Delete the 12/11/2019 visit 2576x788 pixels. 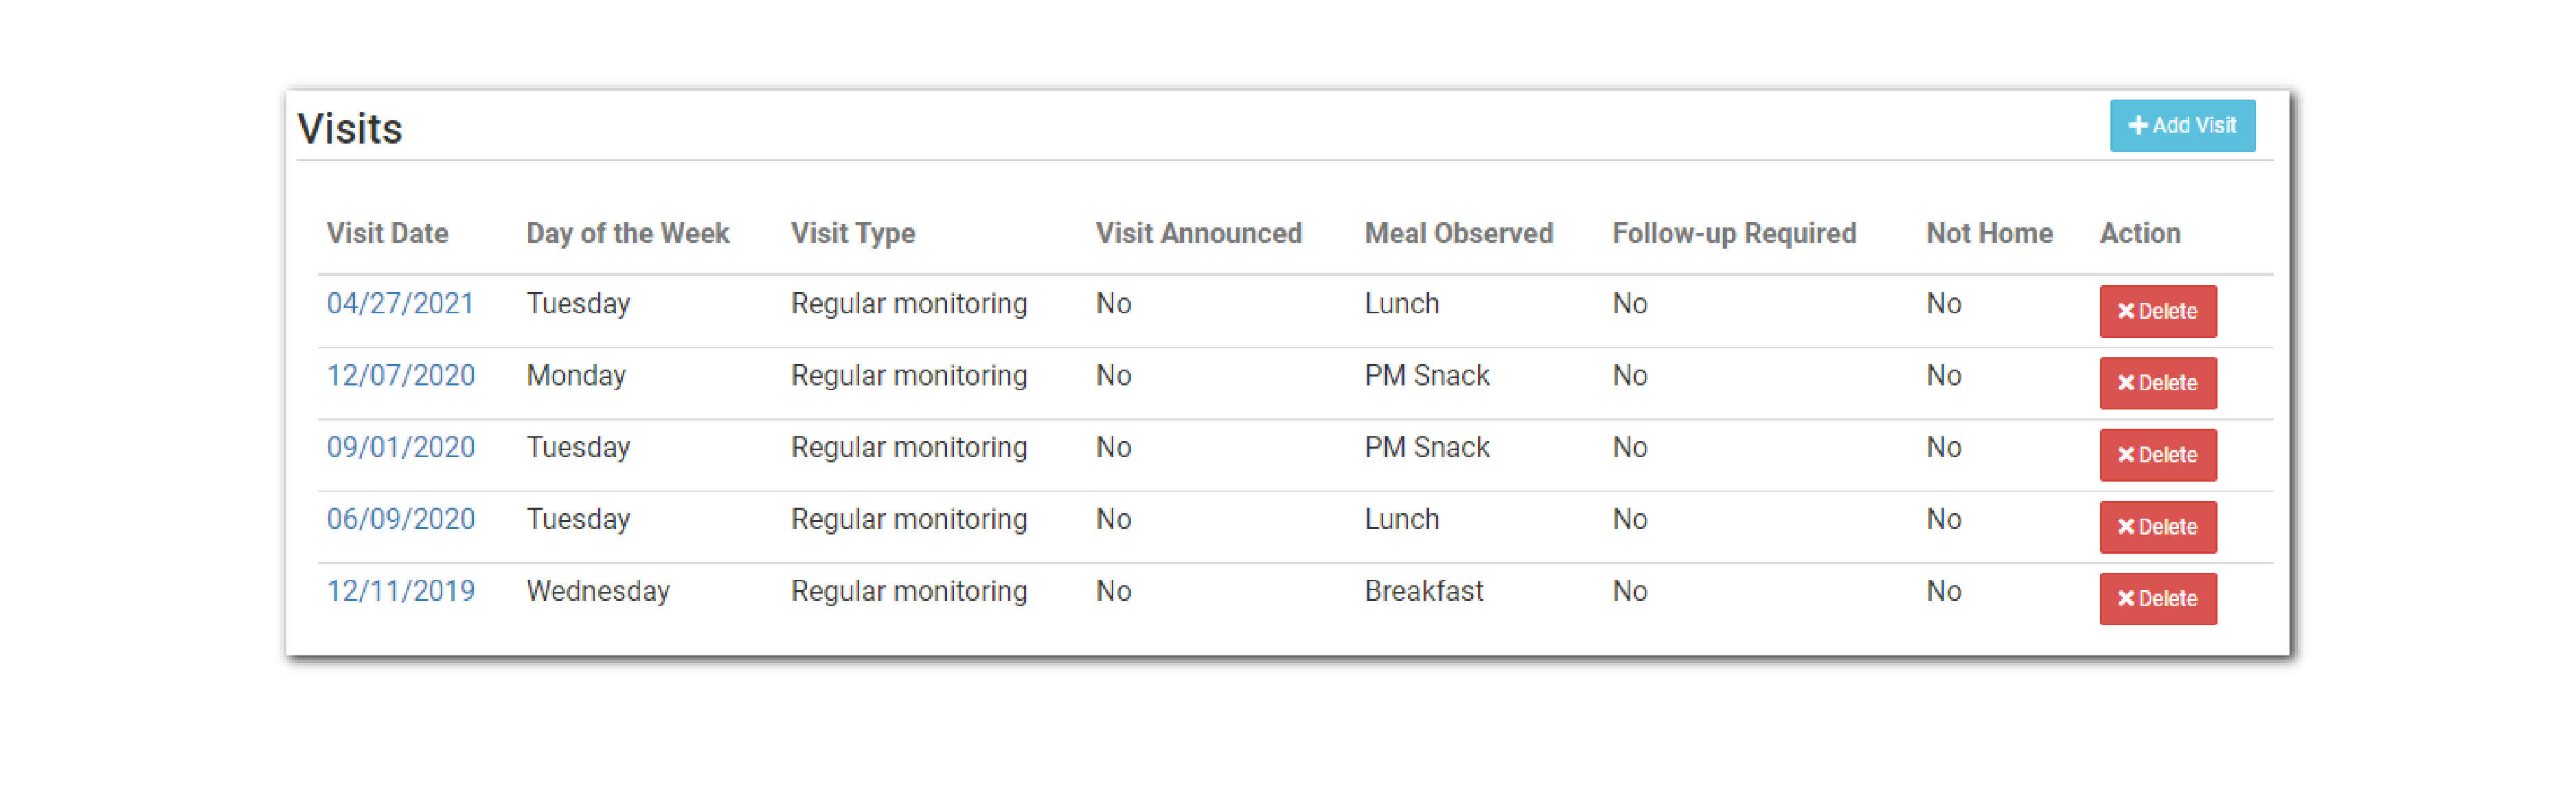2157,600
